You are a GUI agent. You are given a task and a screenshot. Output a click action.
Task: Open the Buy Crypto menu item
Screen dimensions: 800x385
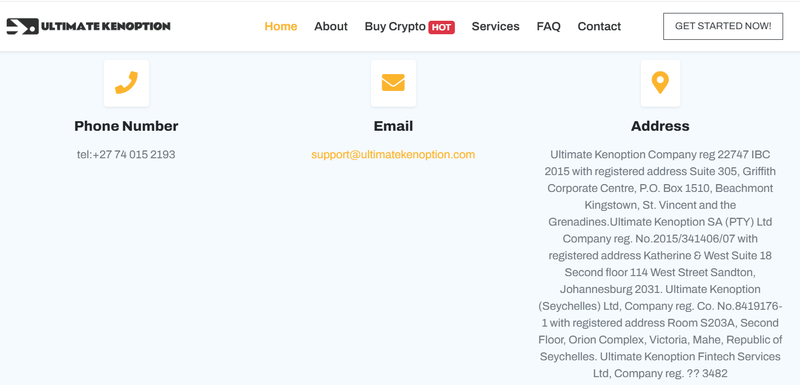pyautogui.click(x=395, y=27)
